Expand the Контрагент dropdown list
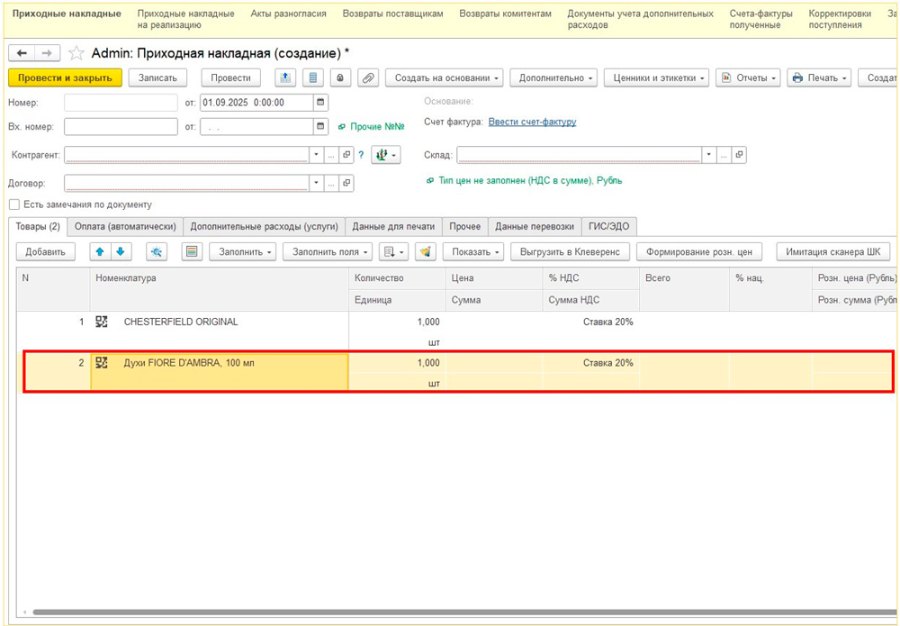Viewport: 900px width, 626px height. point(316,155)
